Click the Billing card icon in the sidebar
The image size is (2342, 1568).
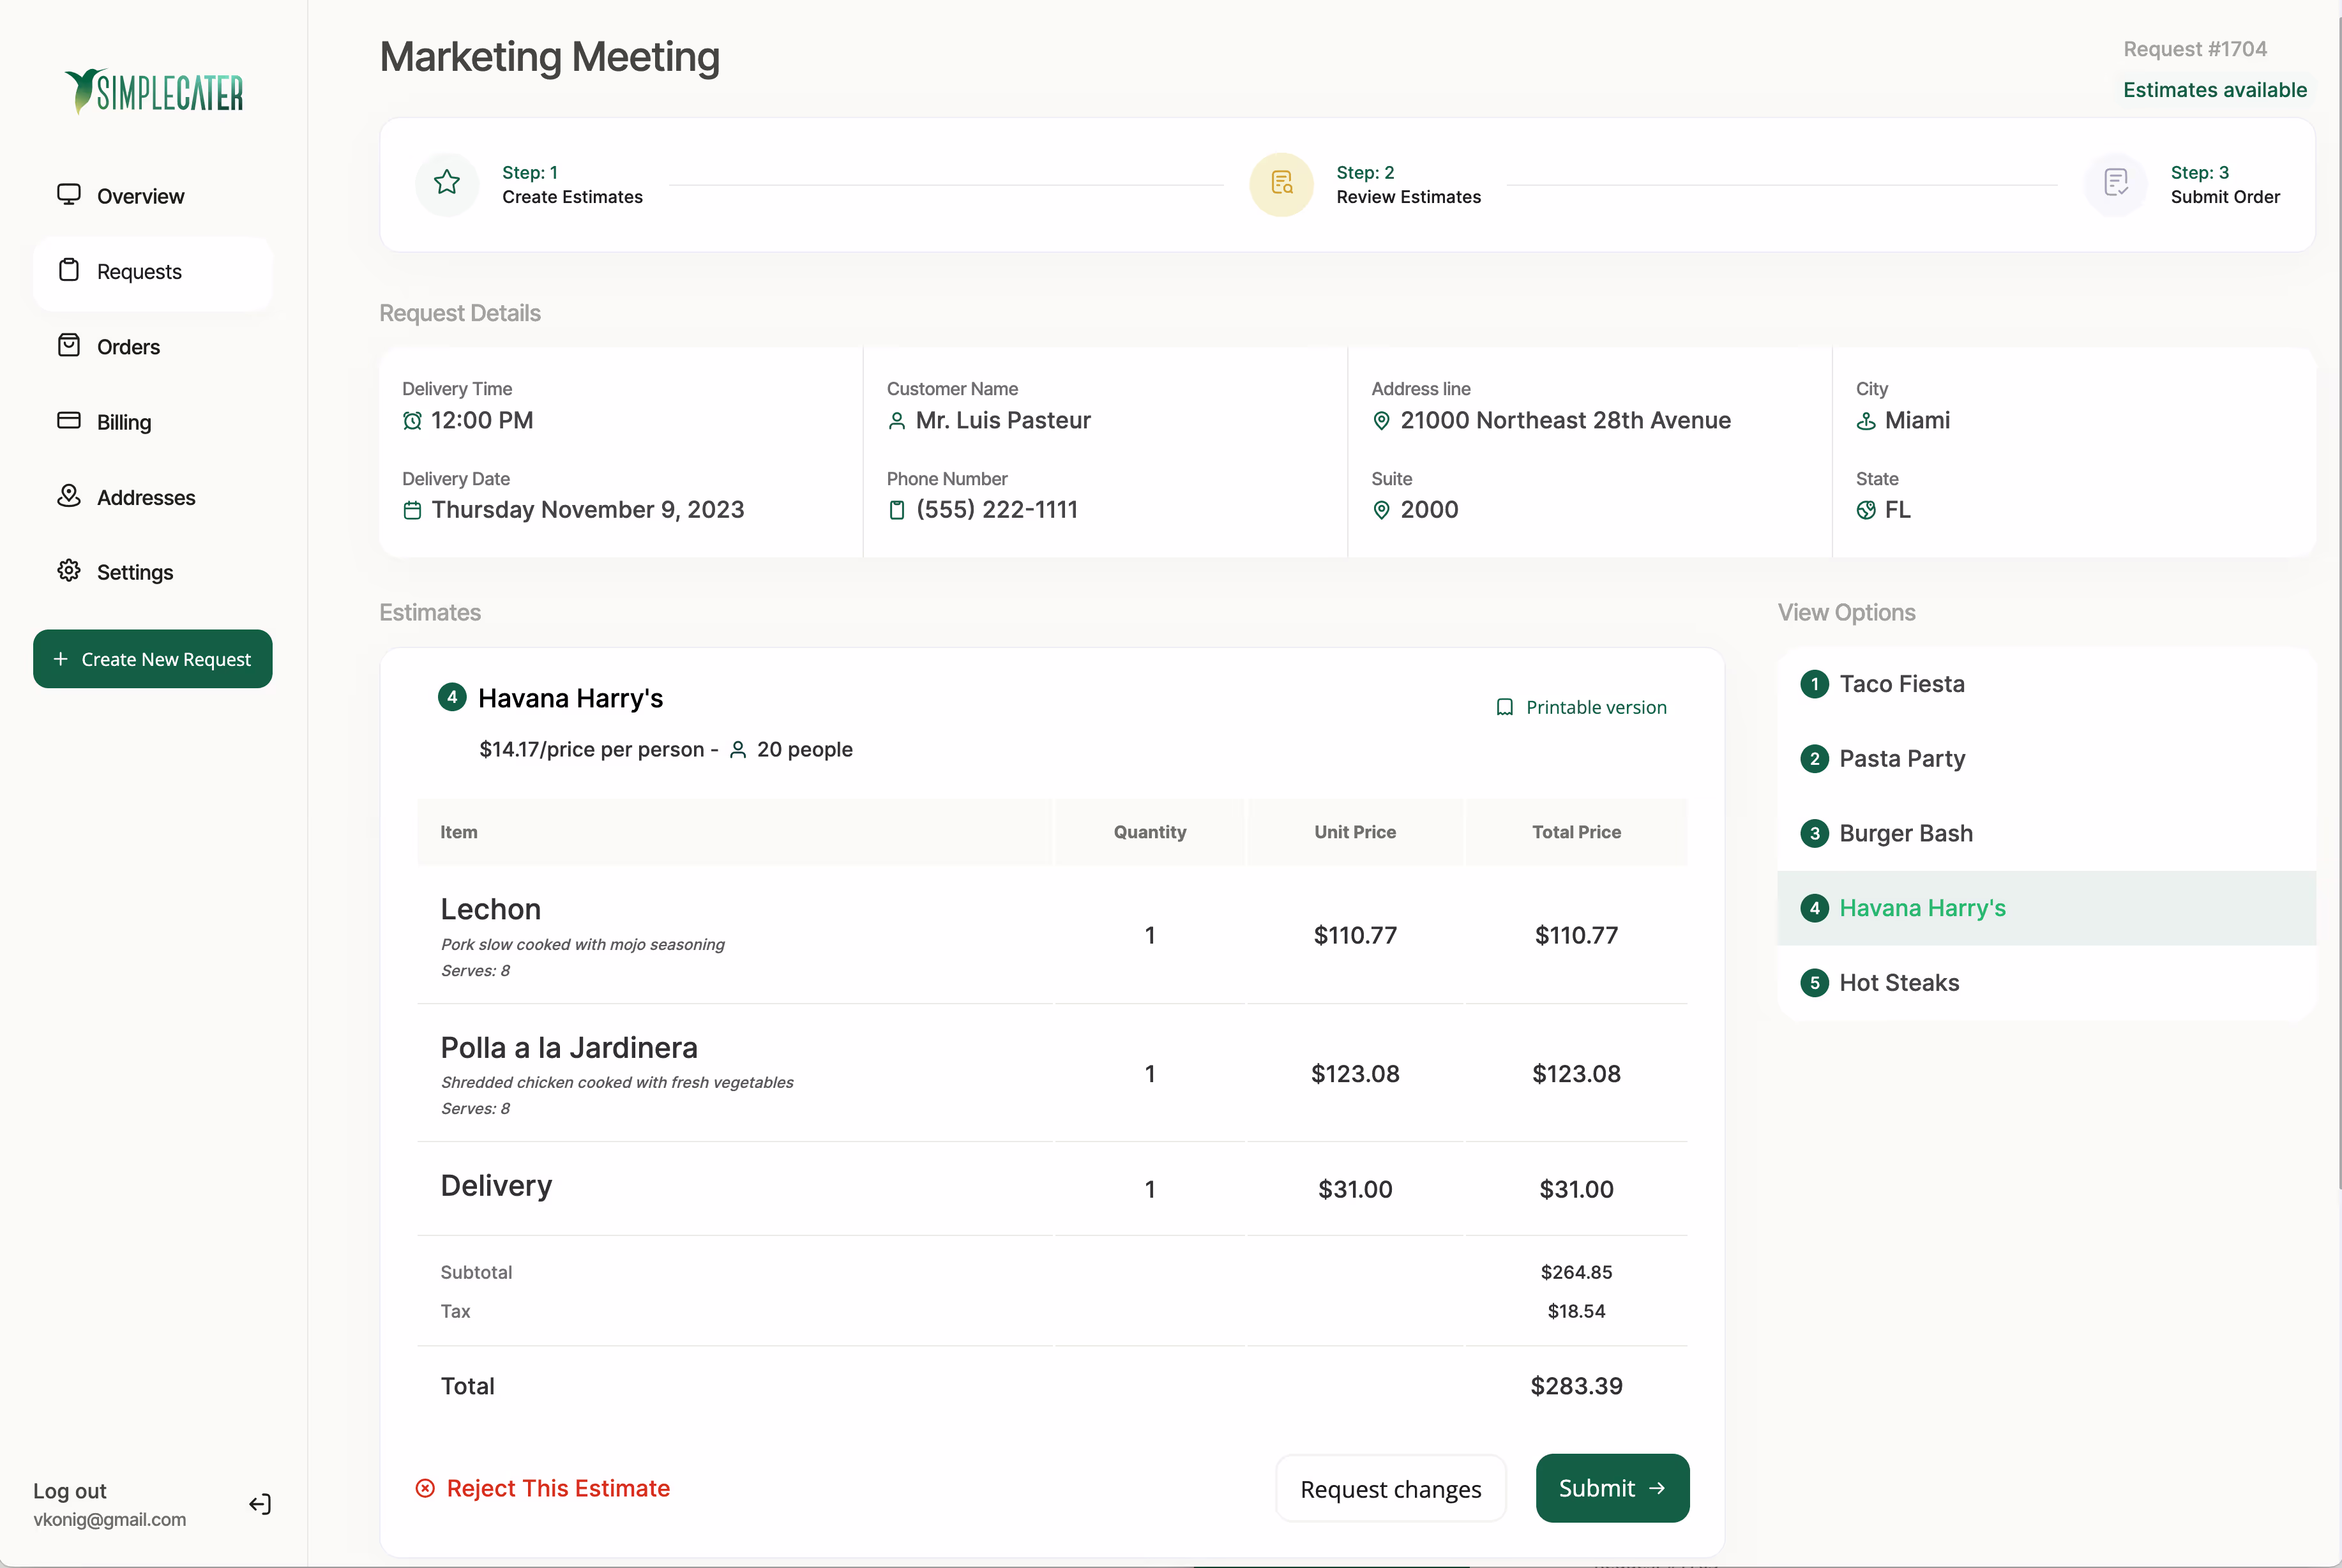(69, 421)
